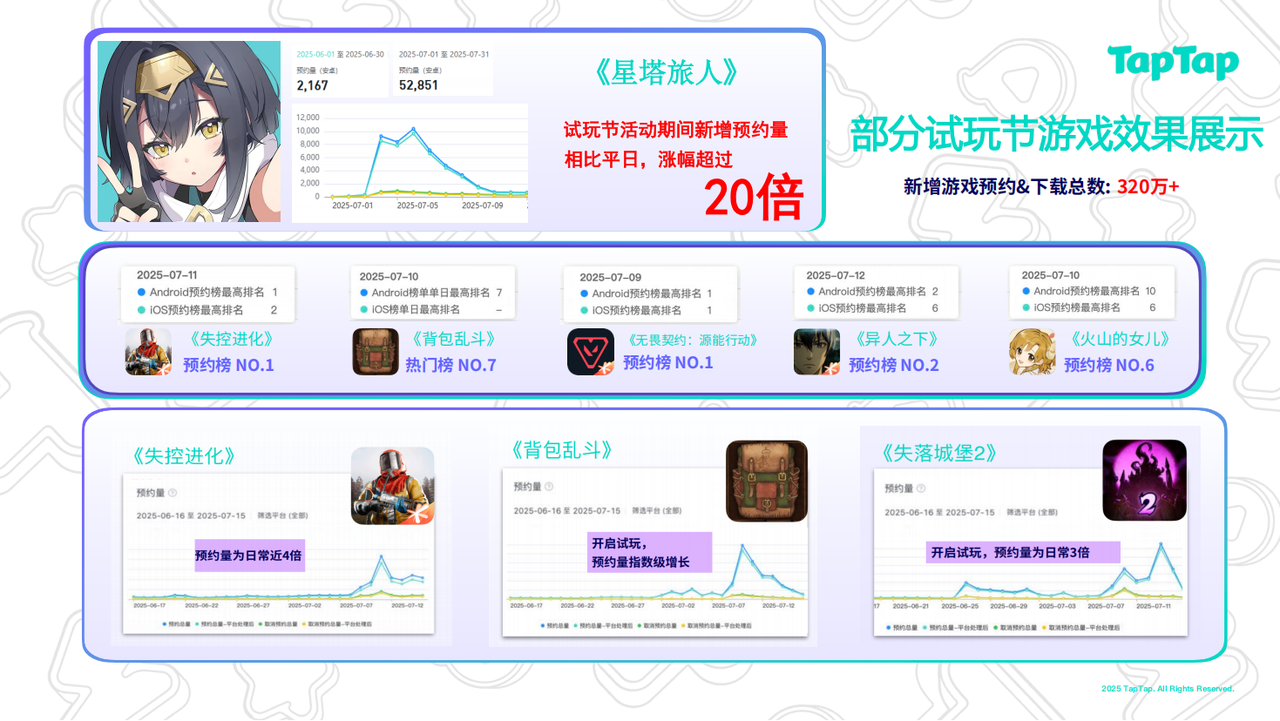Click the 52,851 reservation value
The width and height of the screenshot is (1280, 721).
click(x=418, y=85)
